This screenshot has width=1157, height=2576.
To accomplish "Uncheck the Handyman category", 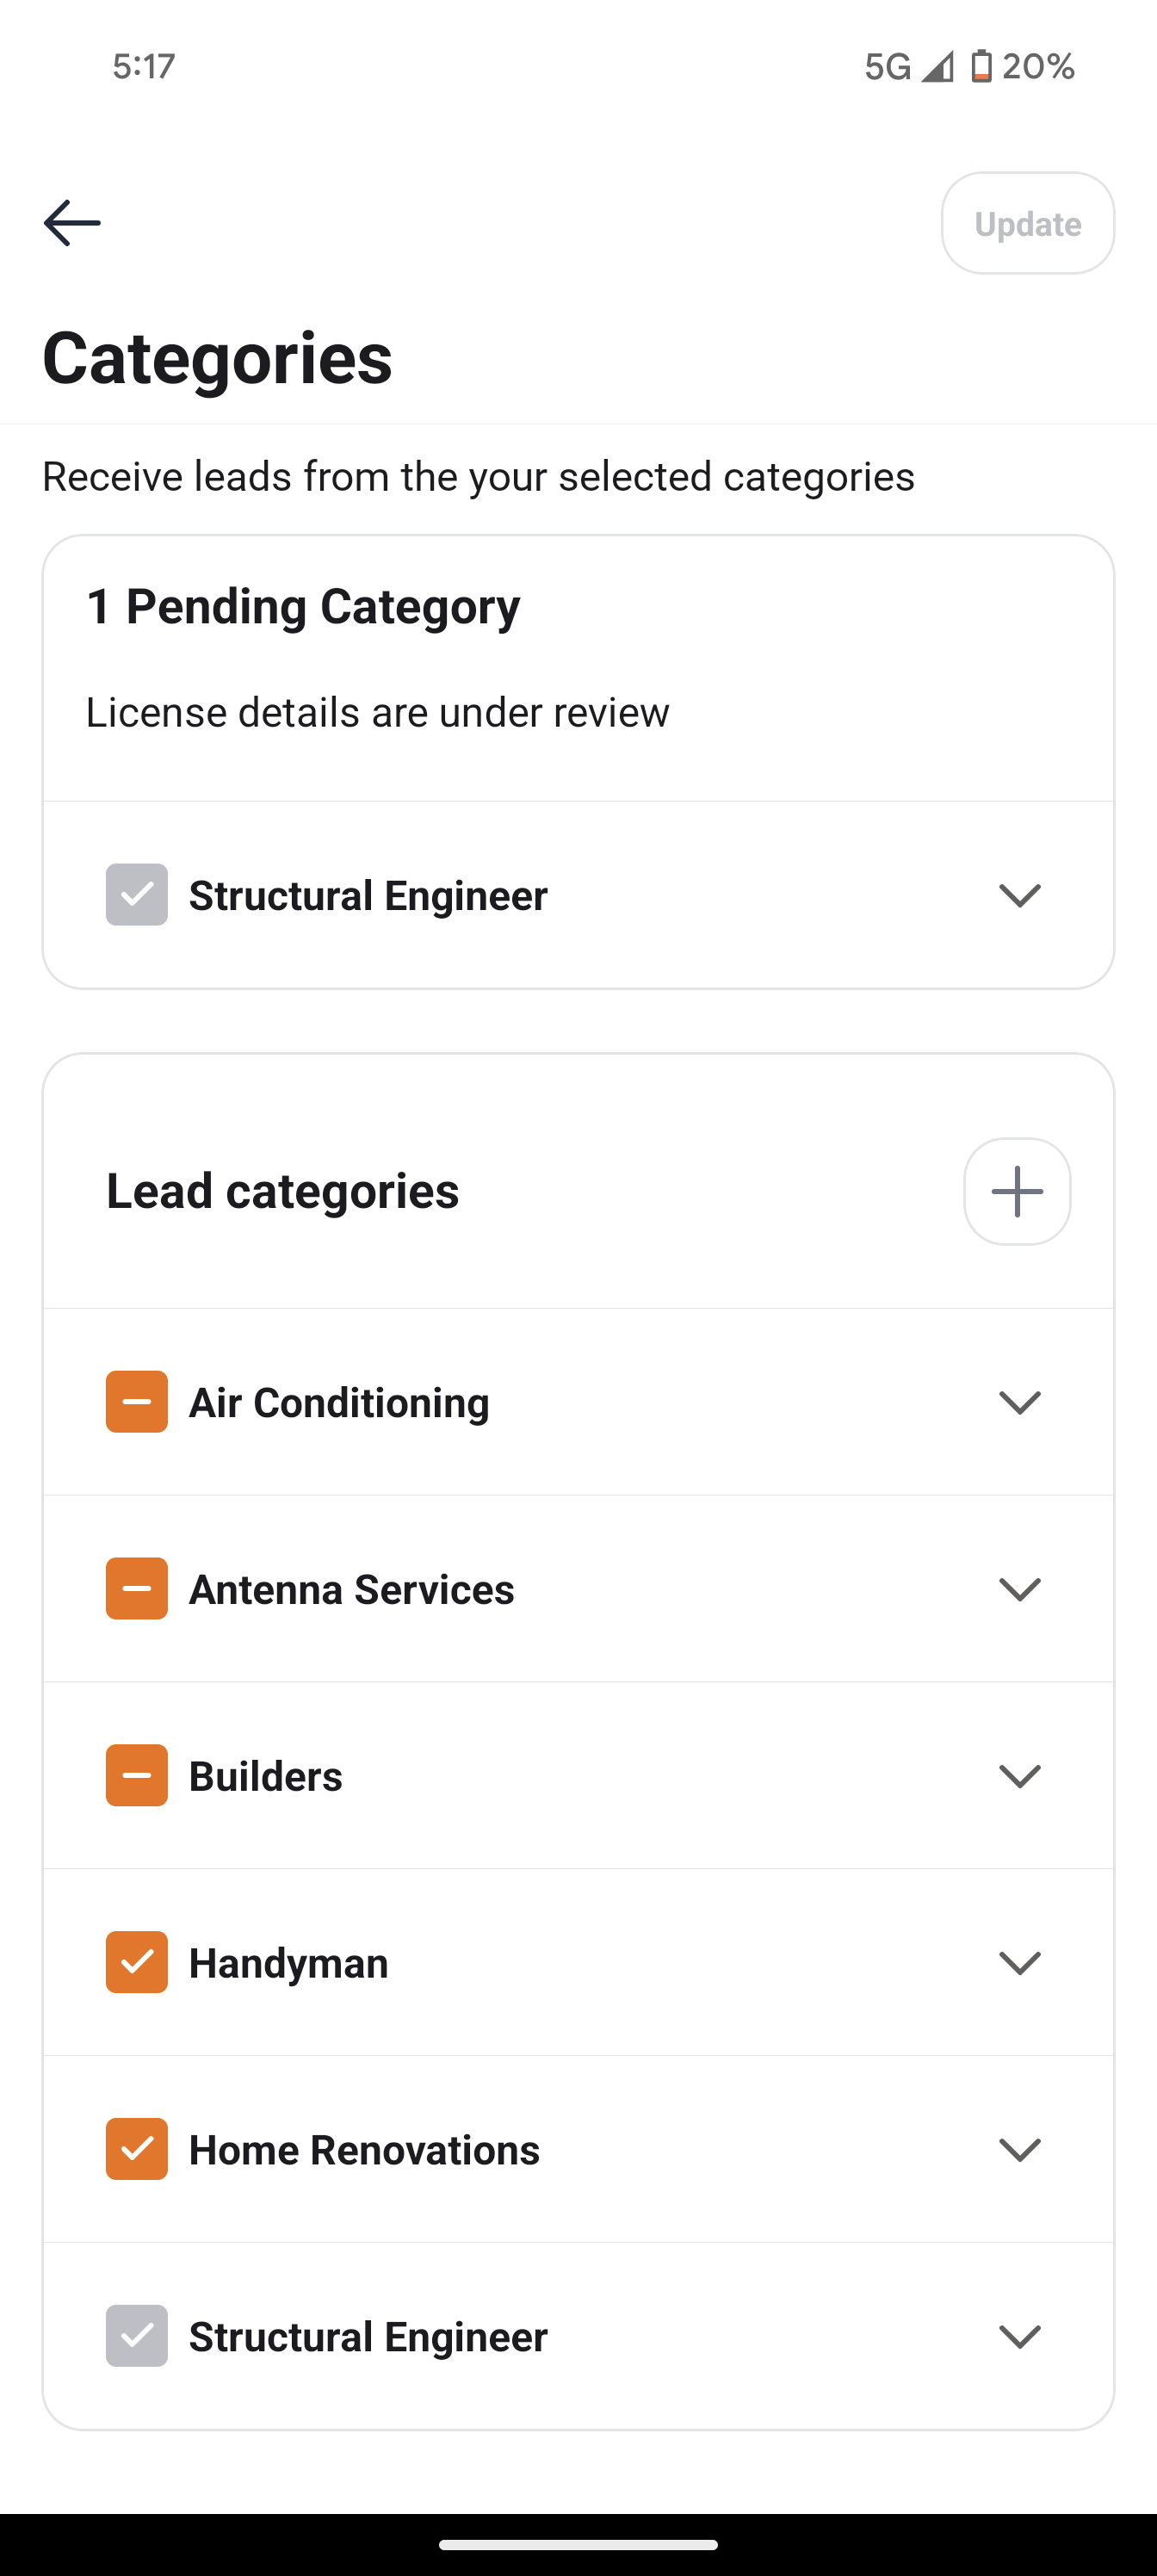I will (137, 1962).
